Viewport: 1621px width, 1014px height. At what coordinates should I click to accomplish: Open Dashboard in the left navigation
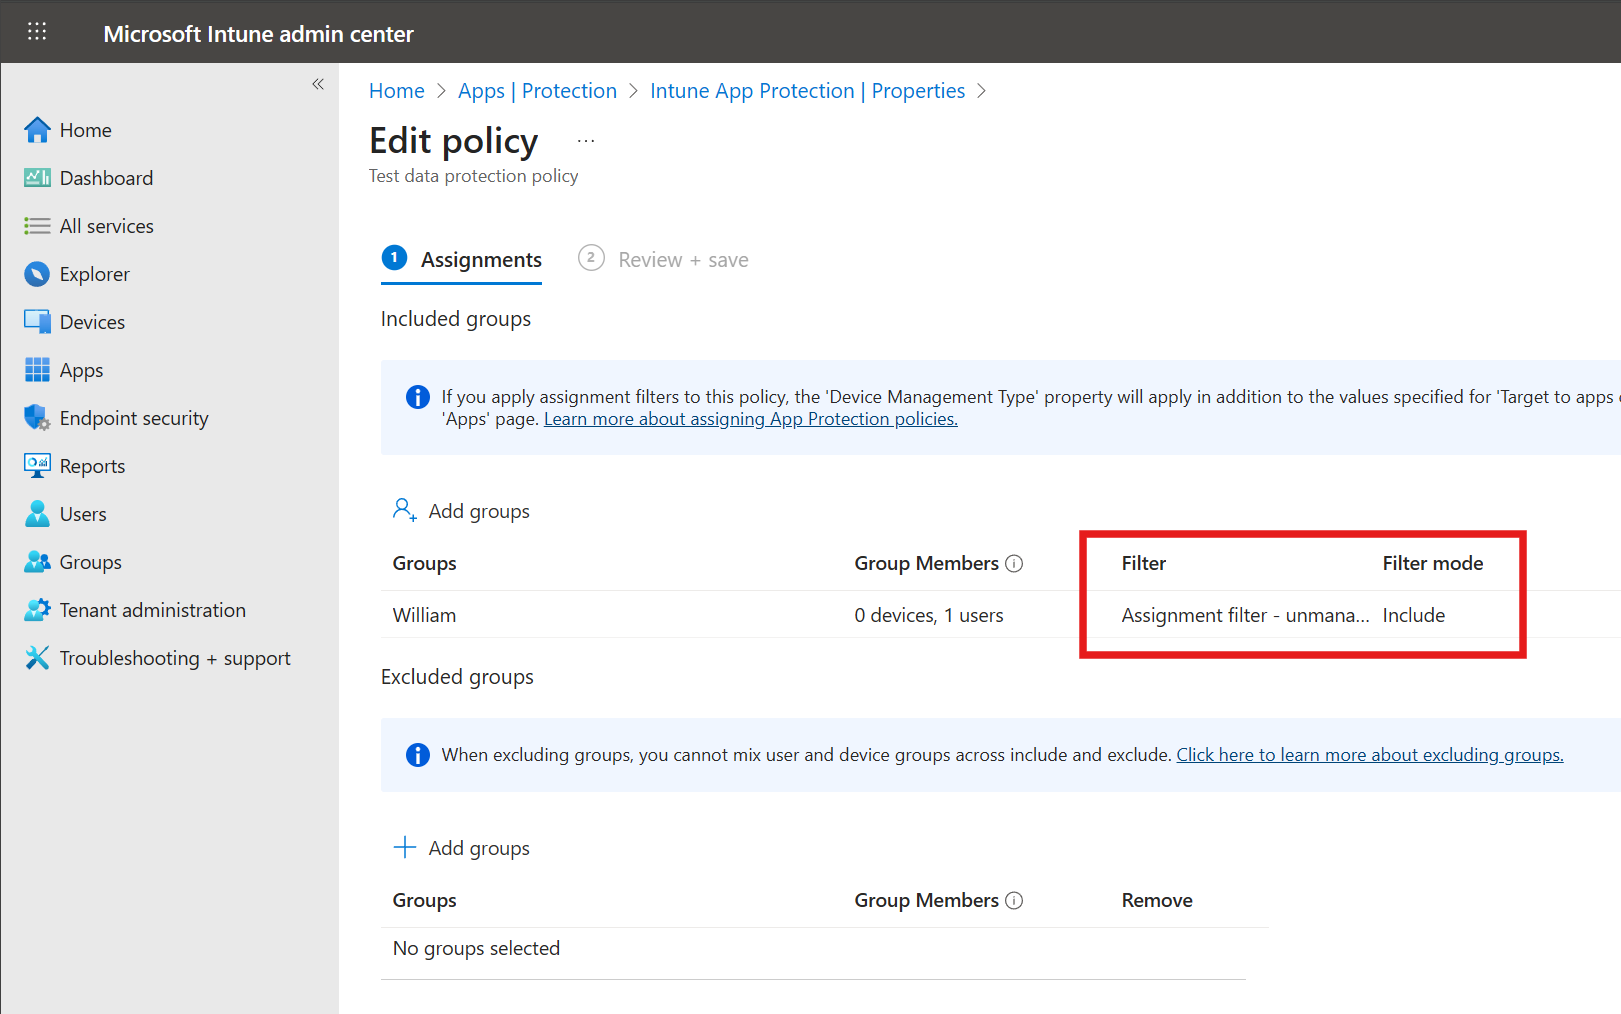(106, 178)
